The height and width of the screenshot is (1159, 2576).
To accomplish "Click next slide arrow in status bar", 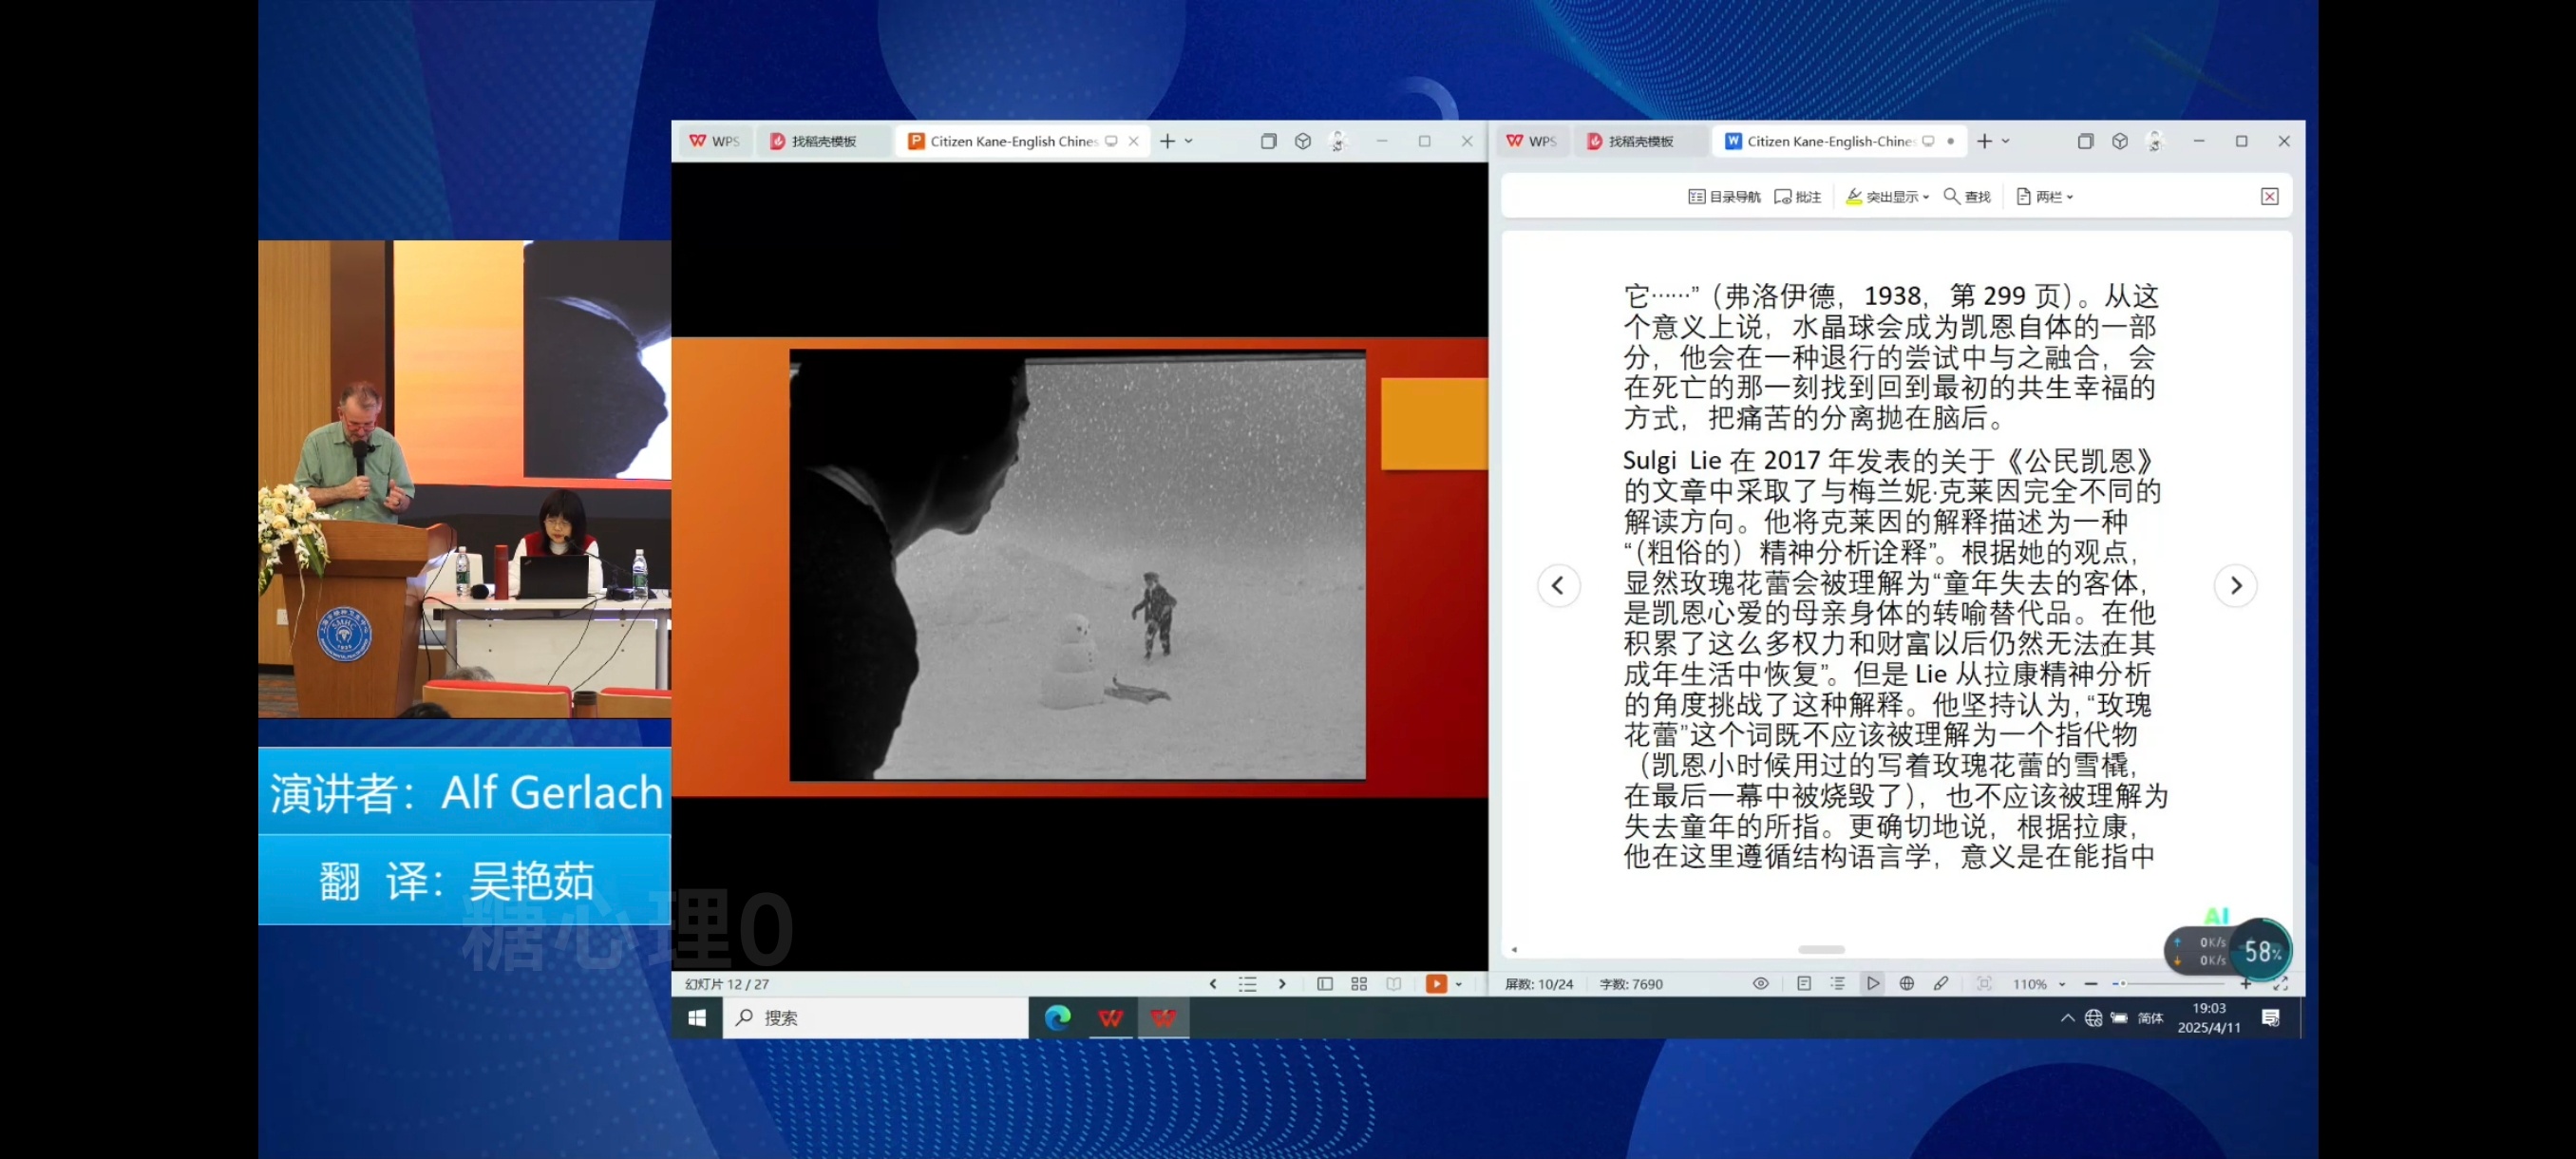I will click(1282, 984).
